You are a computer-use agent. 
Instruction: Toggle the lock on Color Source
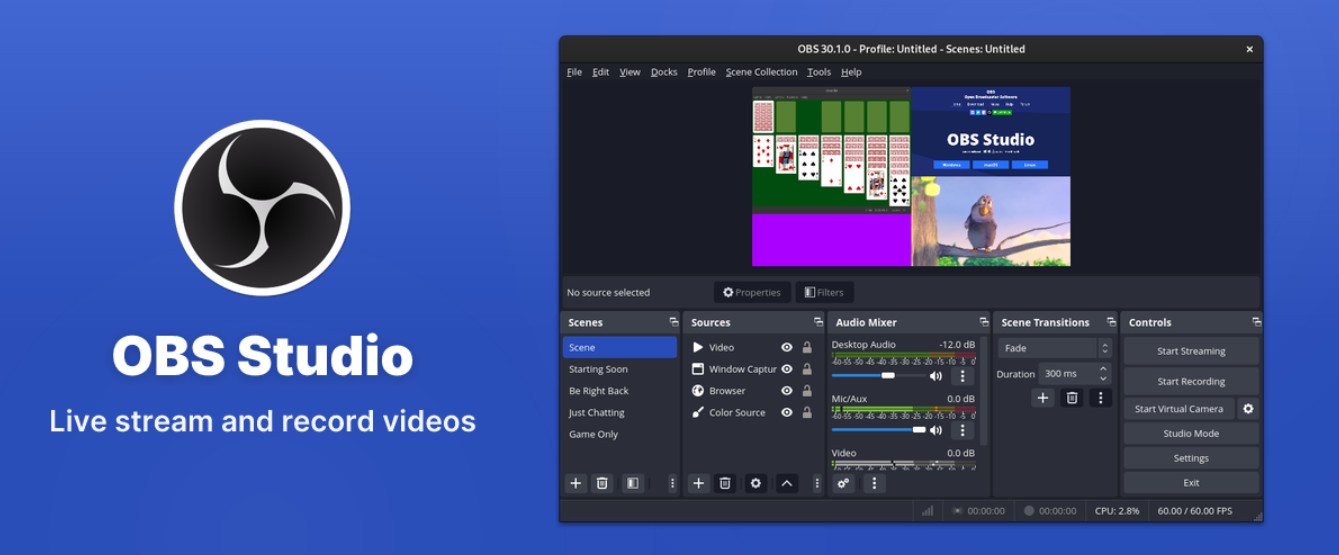[807, 412]
